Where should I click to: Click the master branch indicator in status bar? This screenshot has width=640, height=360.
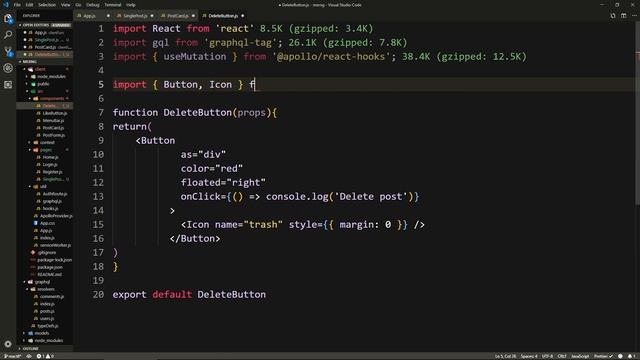pyautogui.click(x=12, y=356)
